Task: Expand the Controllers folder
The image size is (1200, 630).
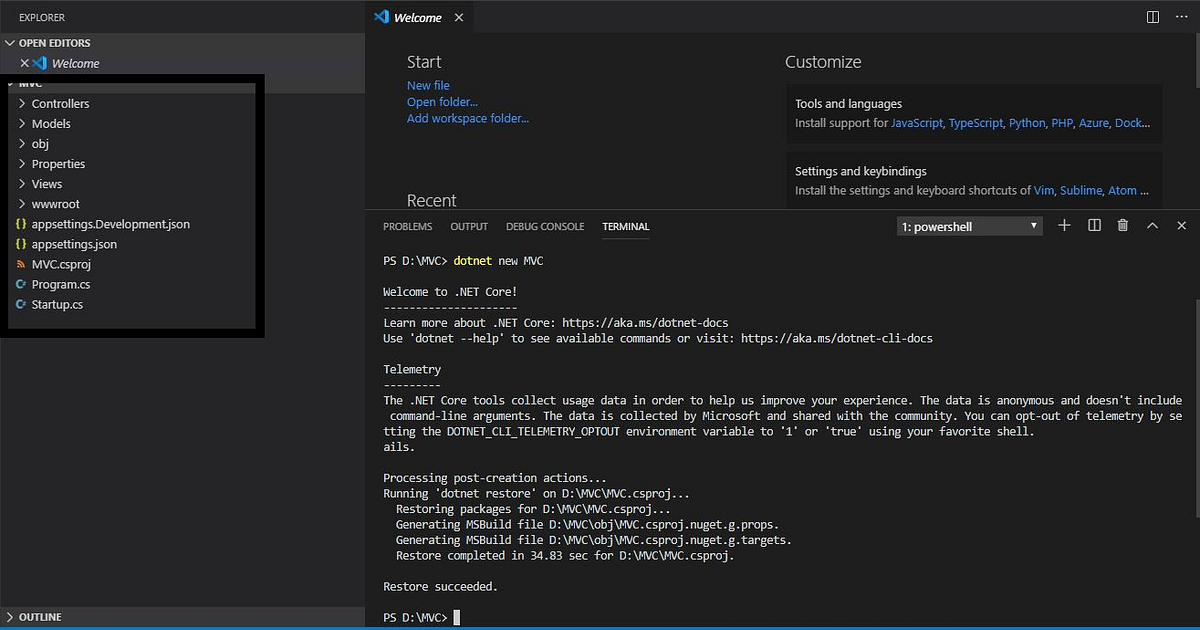Action: [60, 104]
